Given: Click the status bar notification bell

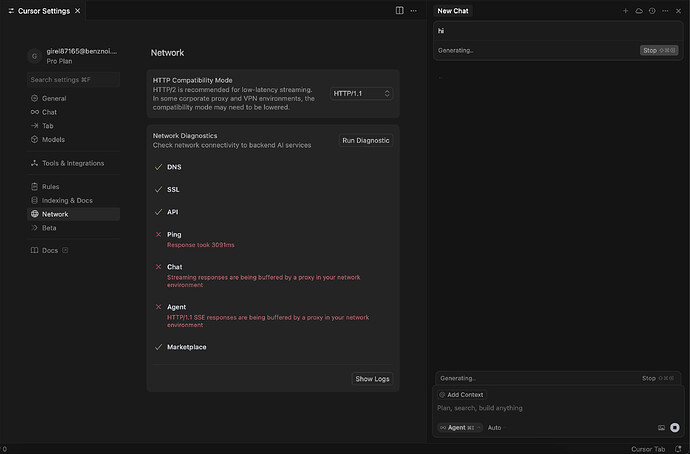Looking at the screenshot, I should pos(678,449).
